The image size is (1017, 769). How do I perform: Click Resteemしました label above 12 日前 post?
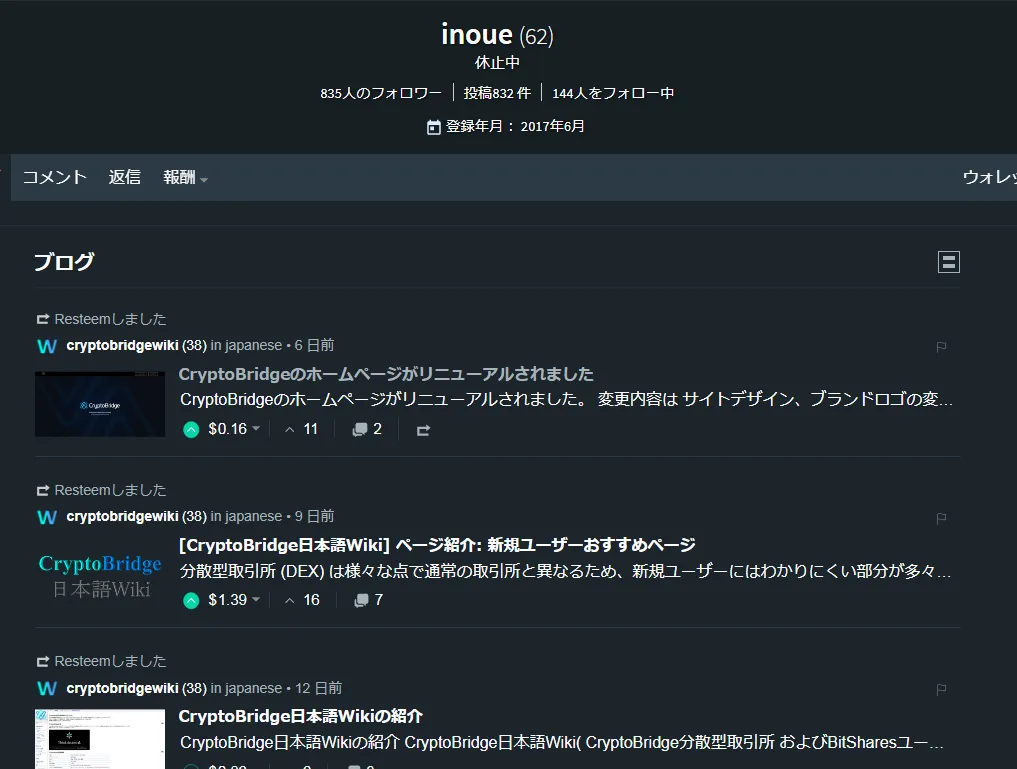110,661
